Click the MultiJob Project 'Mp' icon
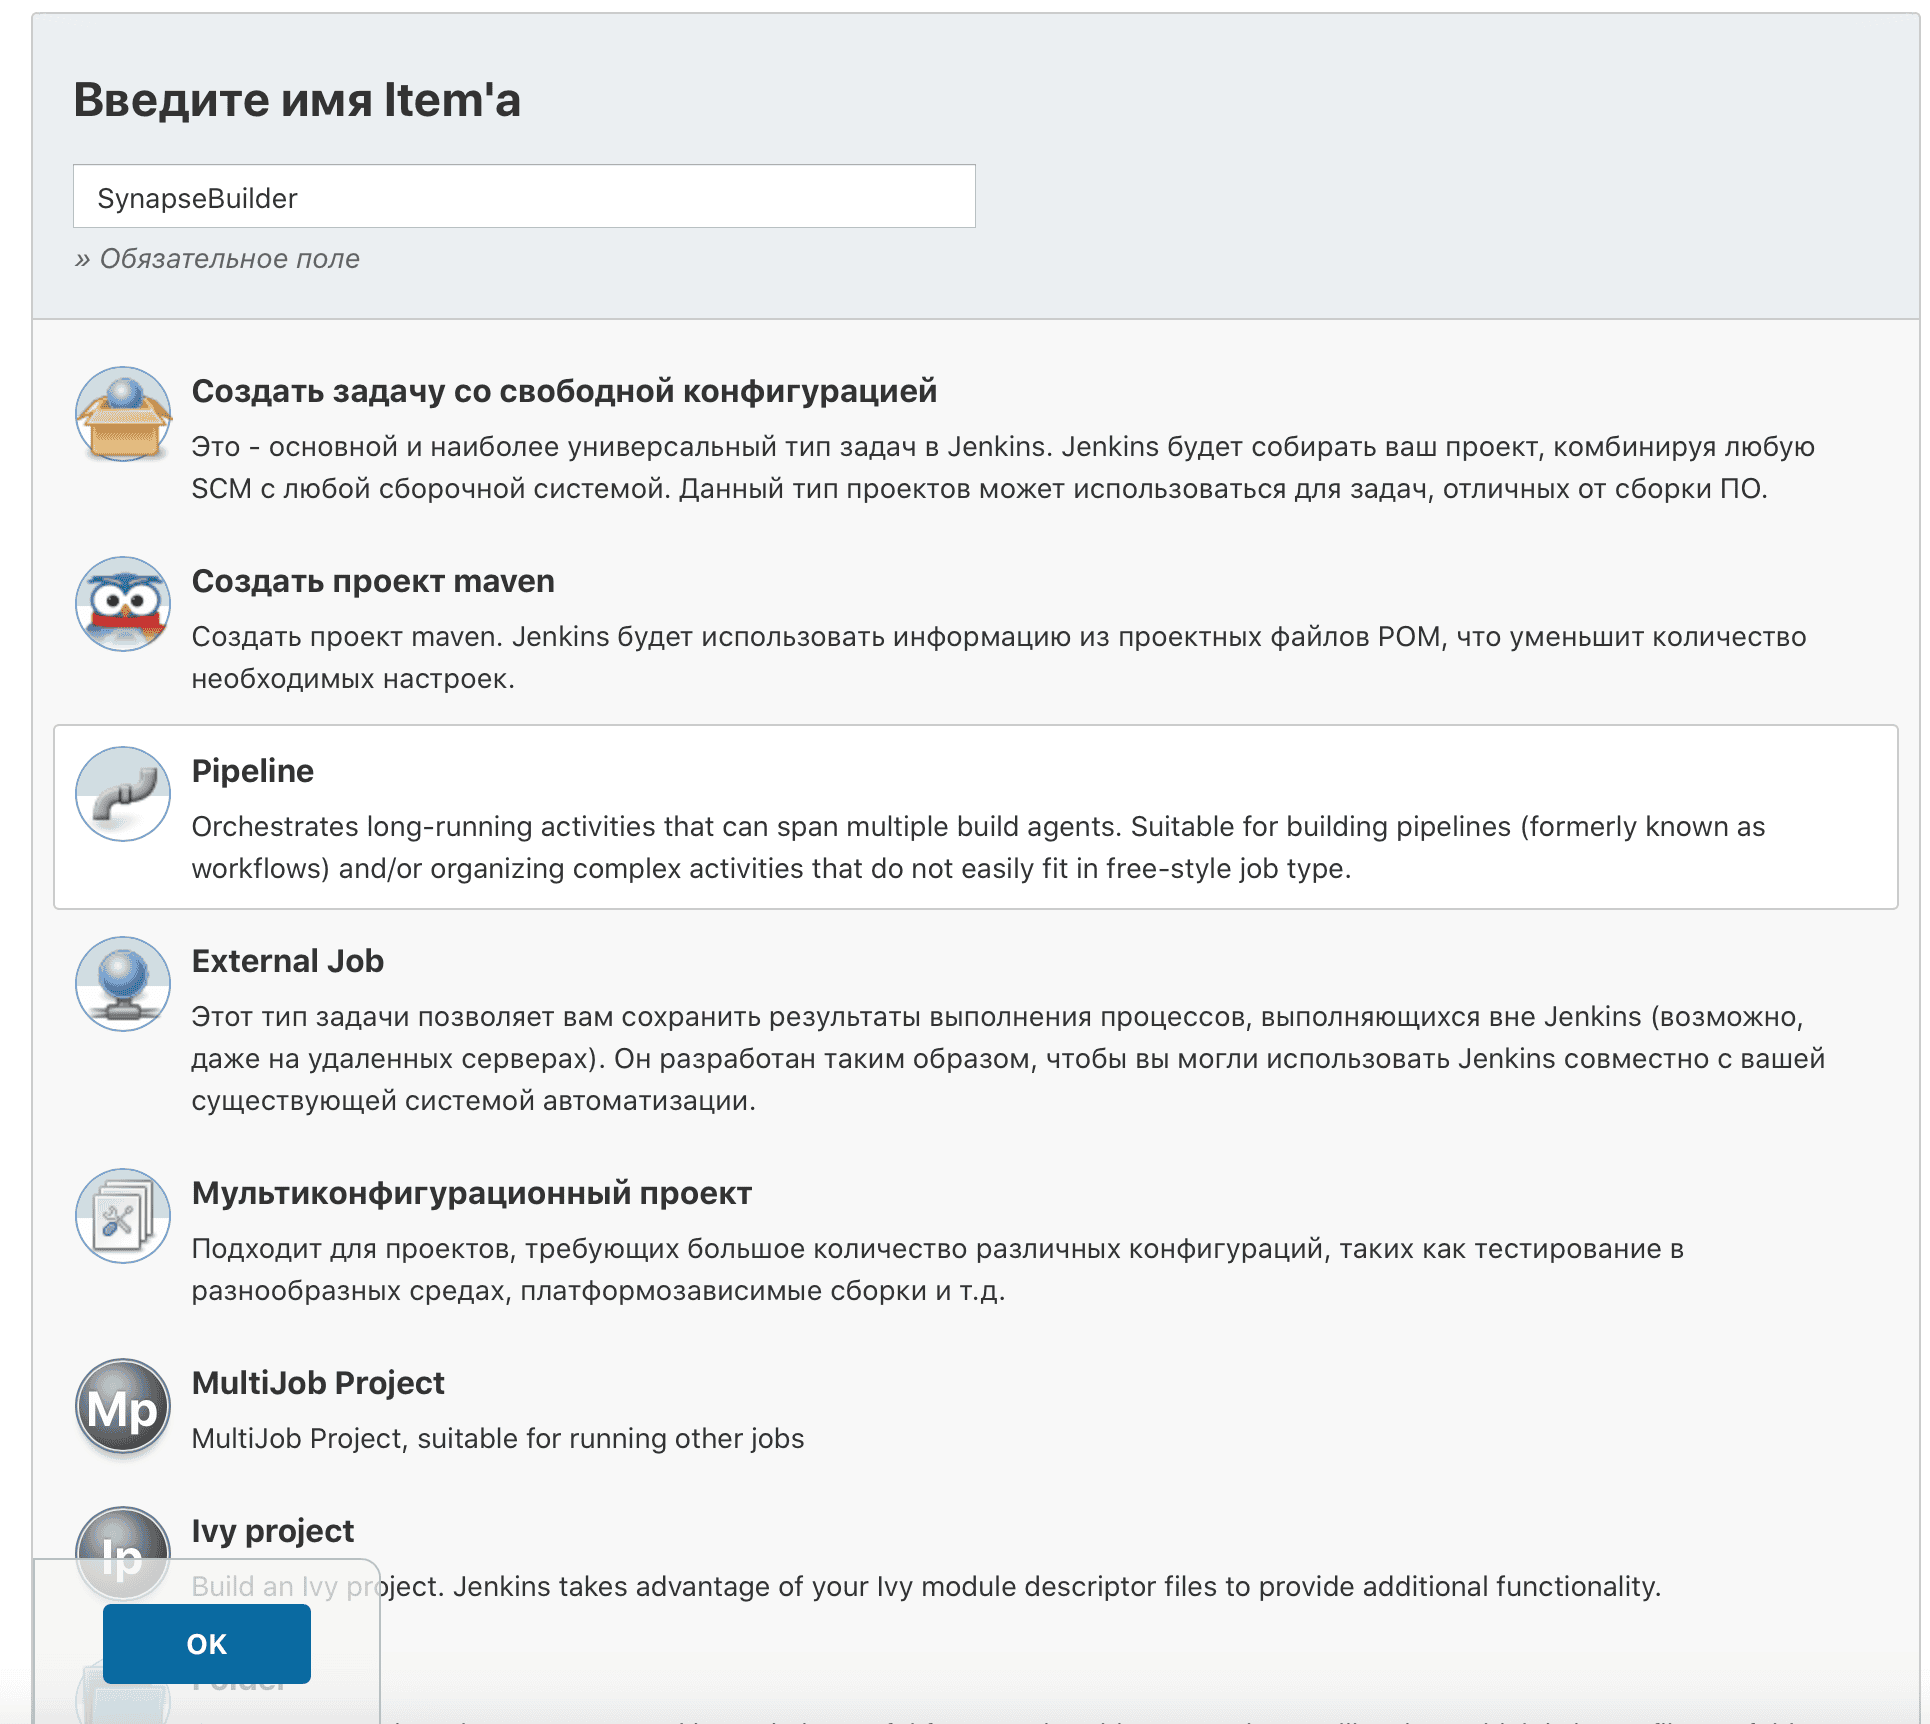The width and height of the screenshot is (1930, 1724). coord(122,1405)
